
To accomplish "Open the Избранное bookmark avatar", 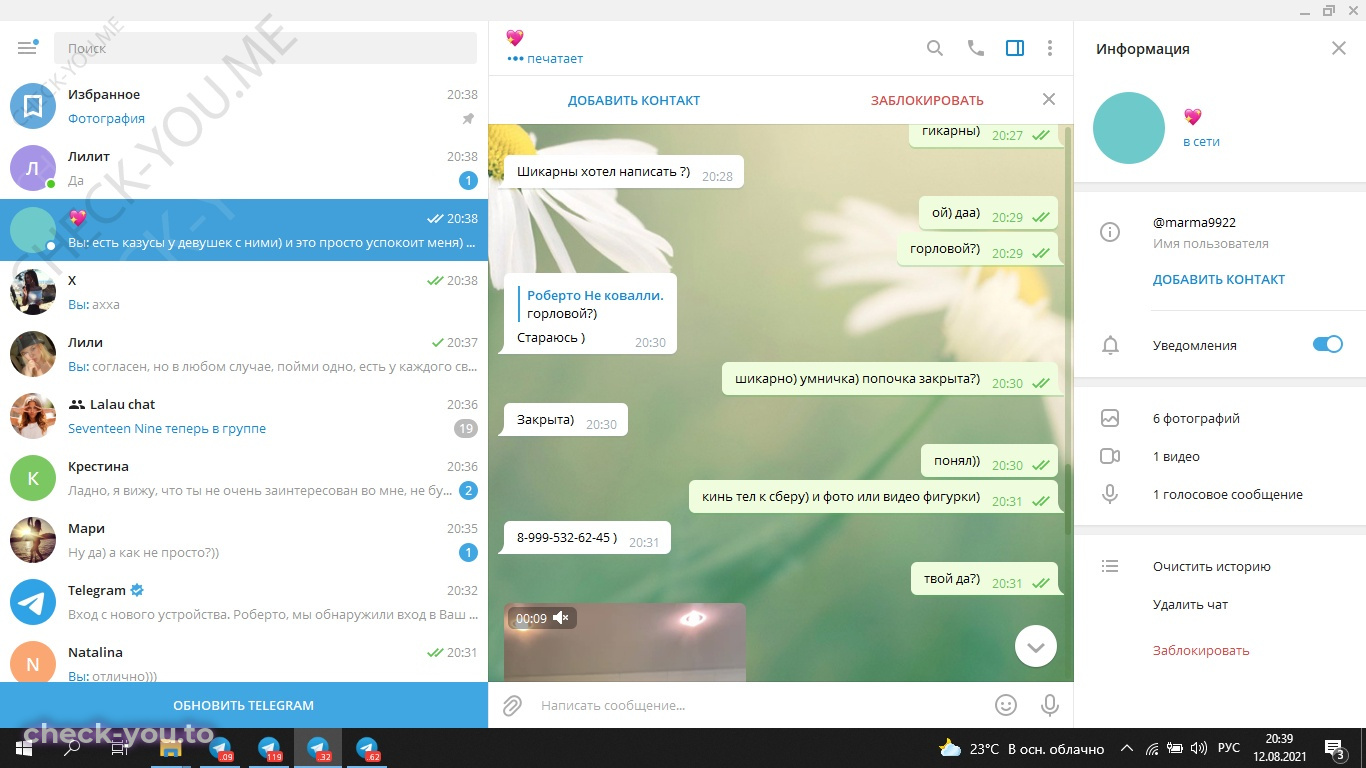I will point(33,106).
